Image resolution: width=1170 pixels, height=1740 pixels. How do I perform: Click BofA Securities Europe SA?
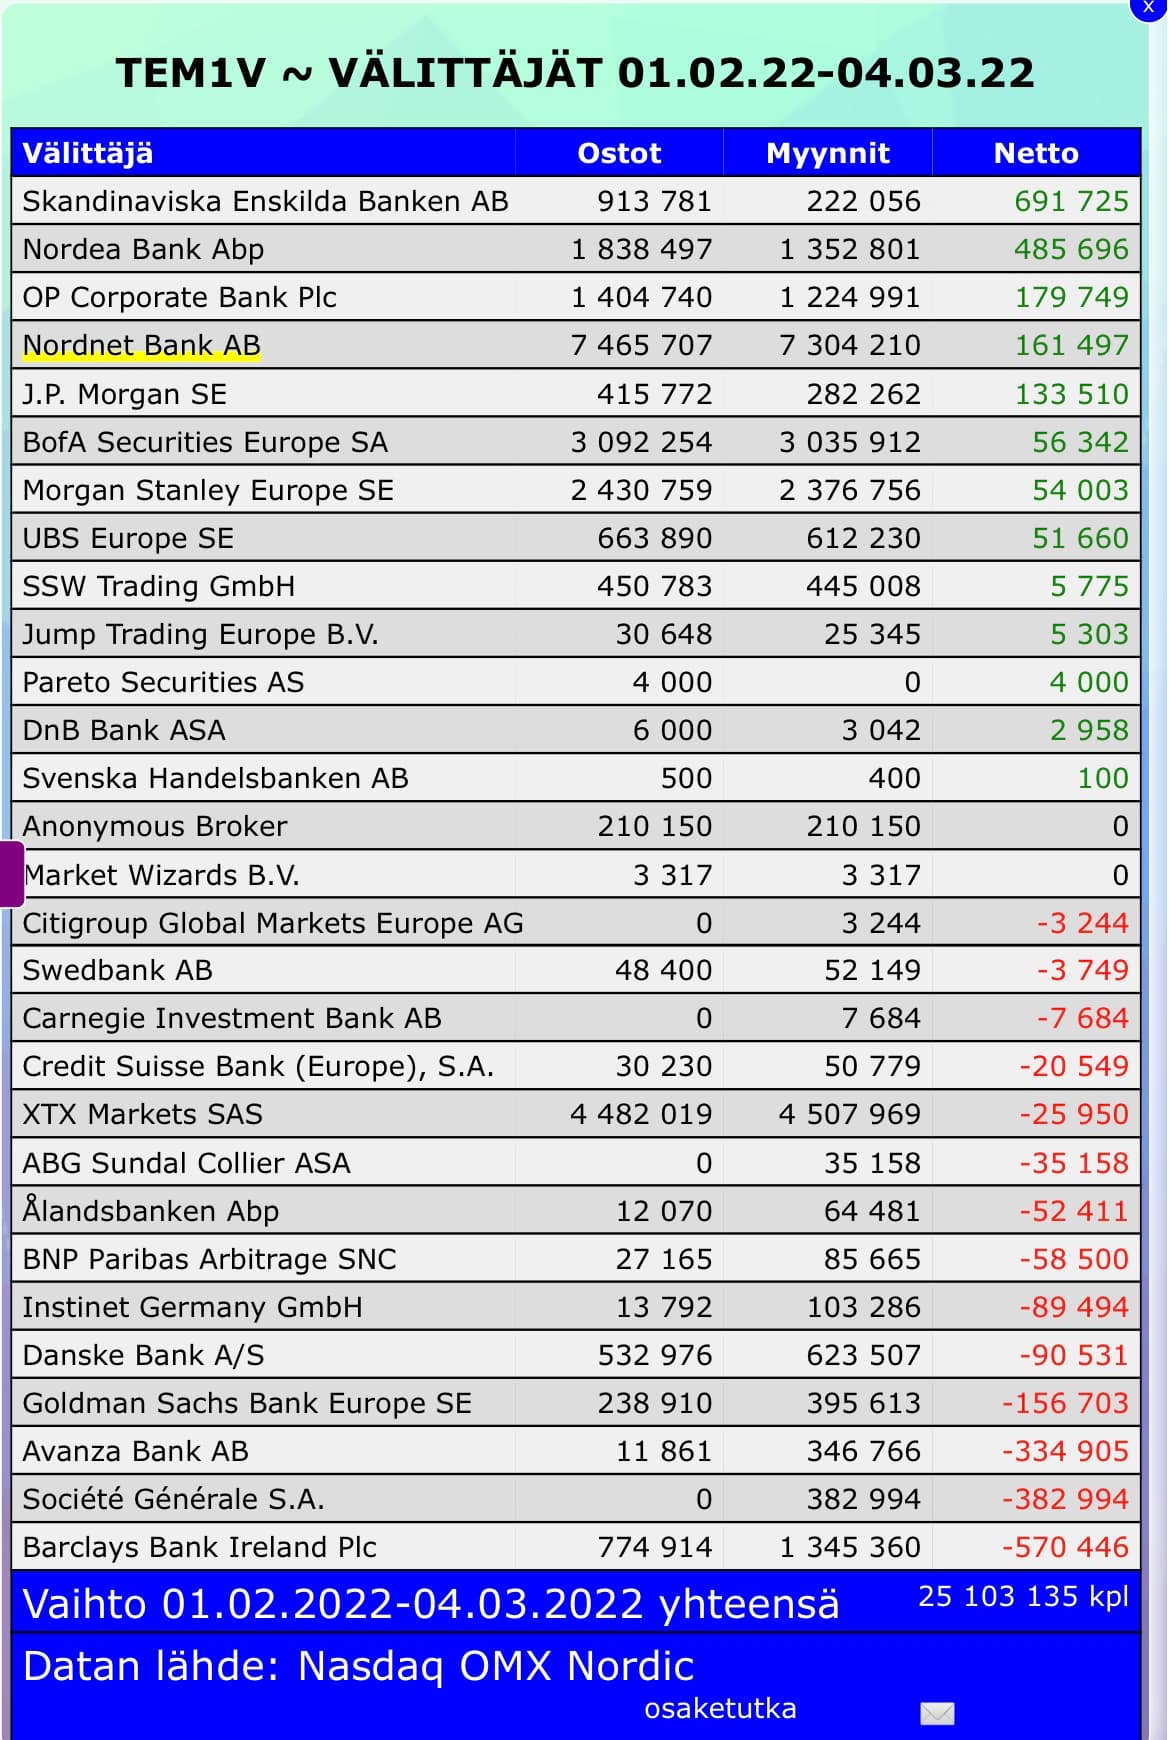[205, 442]
